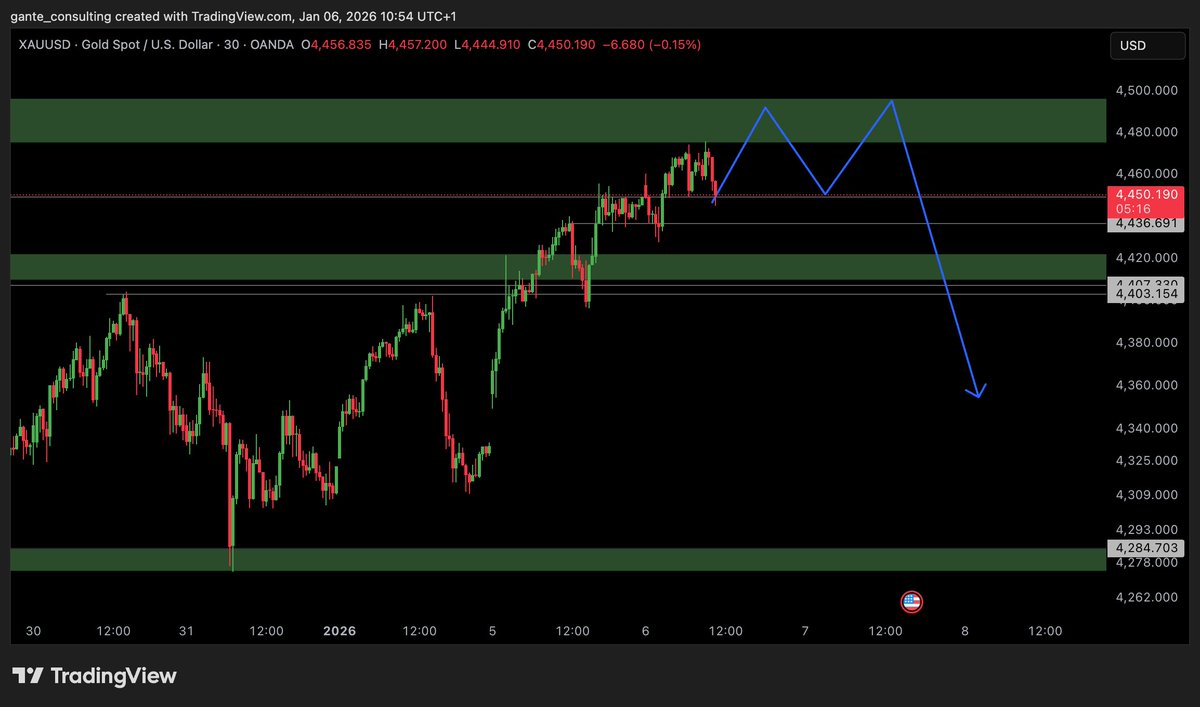Click the US flag economic event icon

911,602
